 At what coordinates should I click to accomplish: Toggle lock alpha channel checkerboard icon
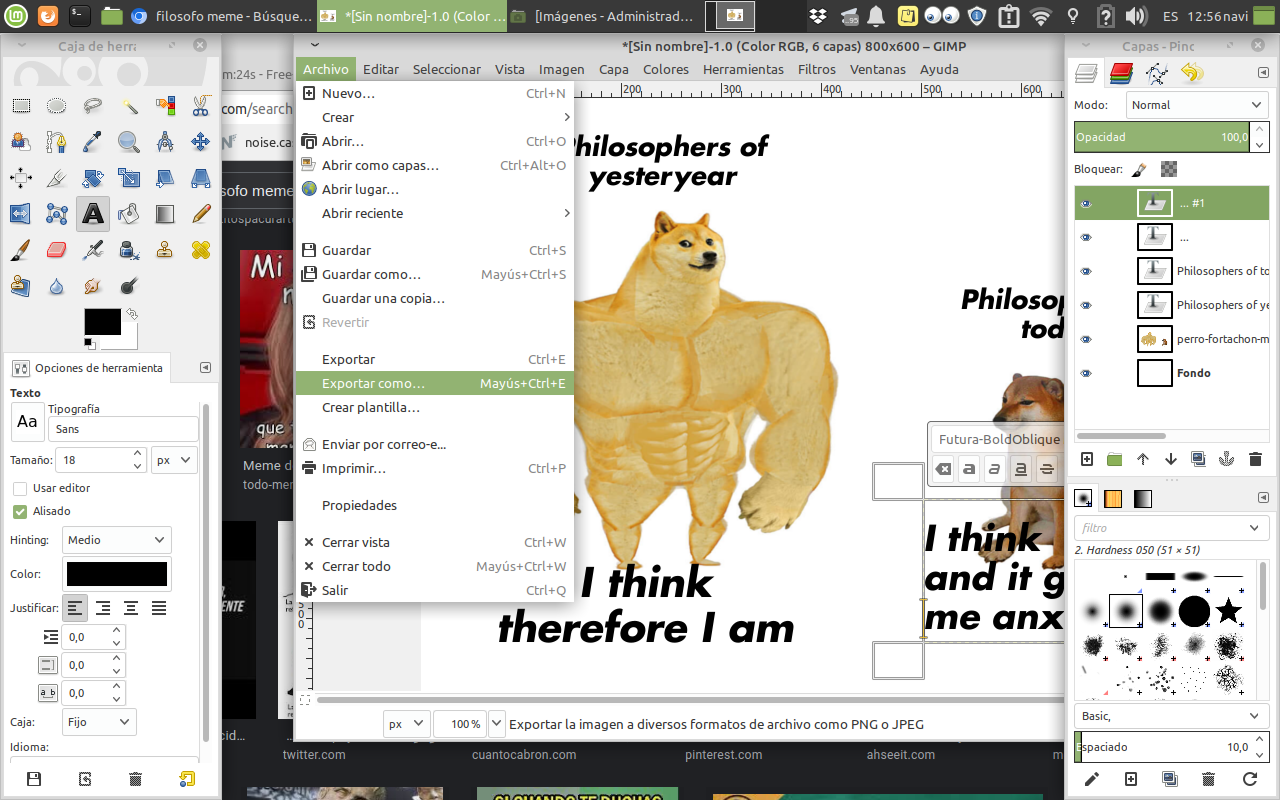1169,169
